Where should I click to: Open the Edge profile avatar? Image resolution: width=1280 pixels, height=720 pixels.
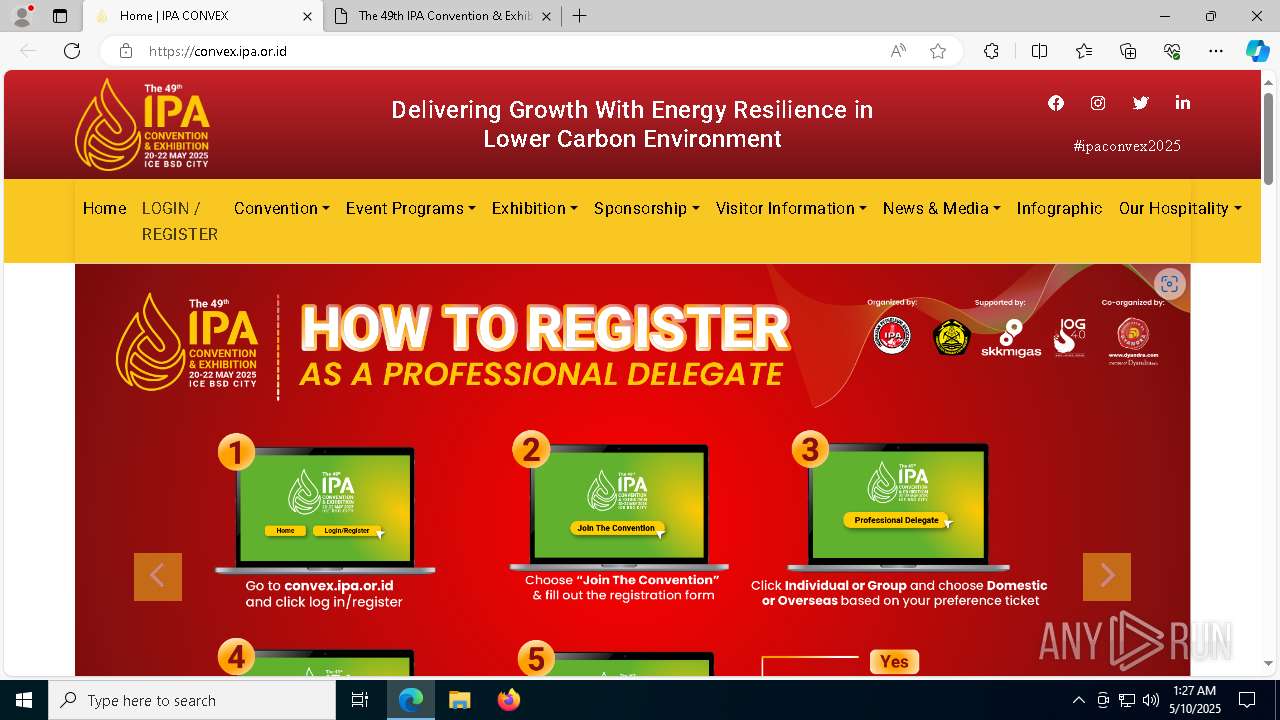[x=22, y=16]
